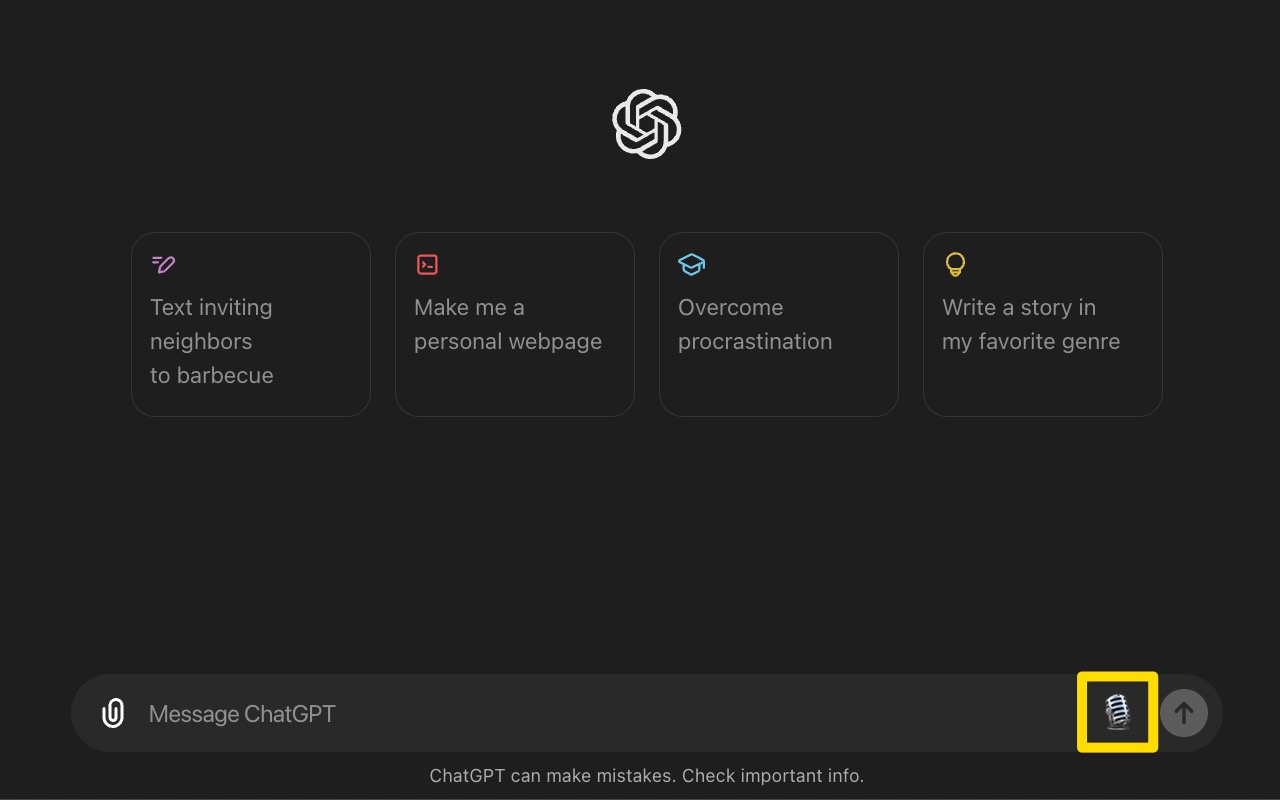Pick the "Overcome procrastination" suggestion card
Image resolution: width=1280 pixels, height=800 pixels.
(778, 324)
